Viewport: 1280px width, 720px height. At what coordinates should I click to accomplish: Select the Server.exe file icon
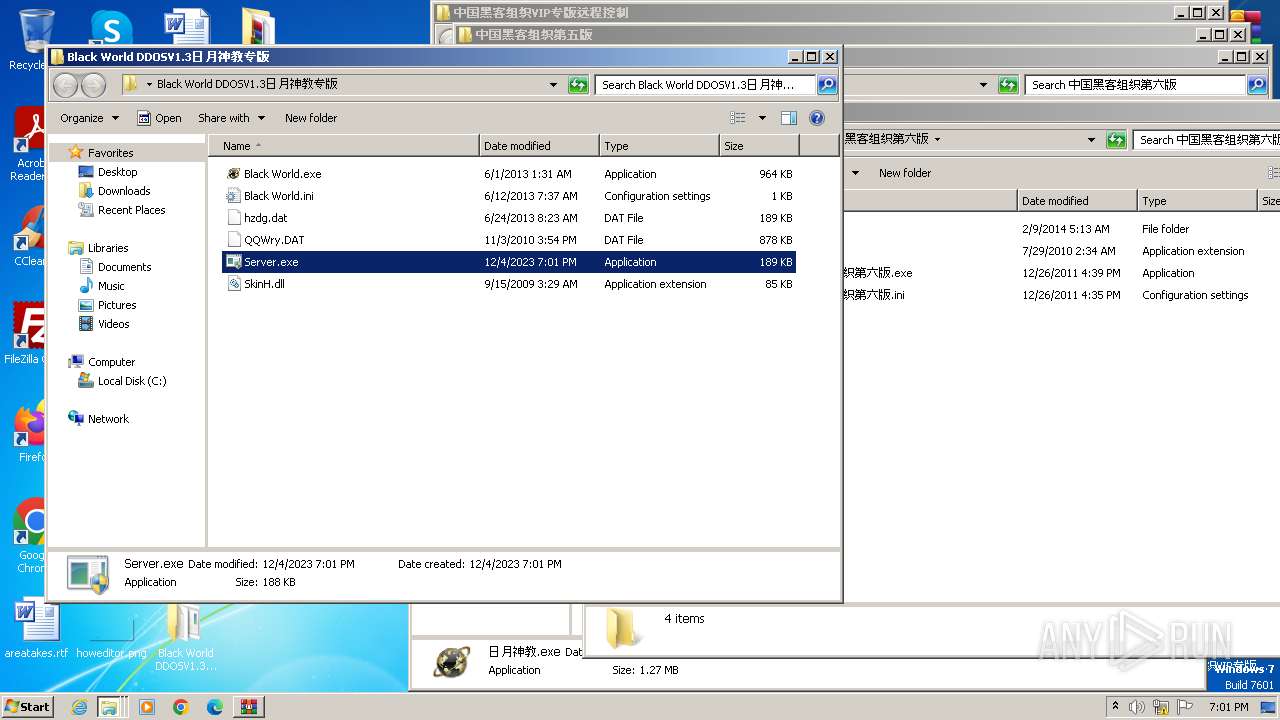tap(233, 262)
